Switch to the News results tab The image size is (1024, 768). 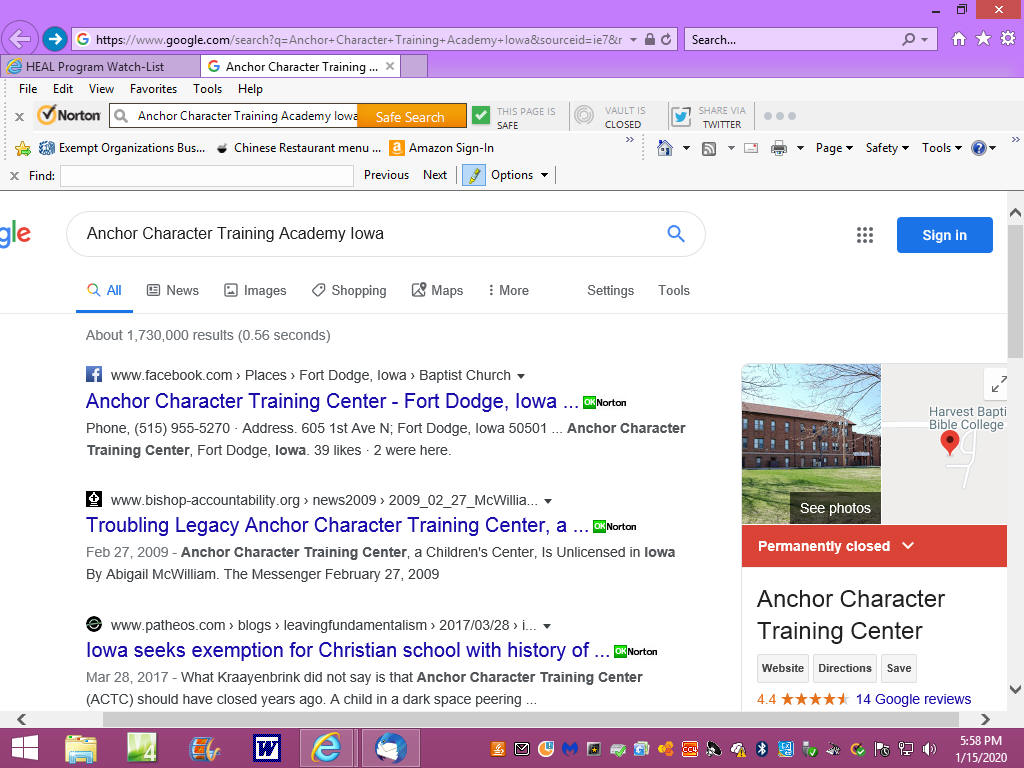pyautogui.click(x=172, y=291)
